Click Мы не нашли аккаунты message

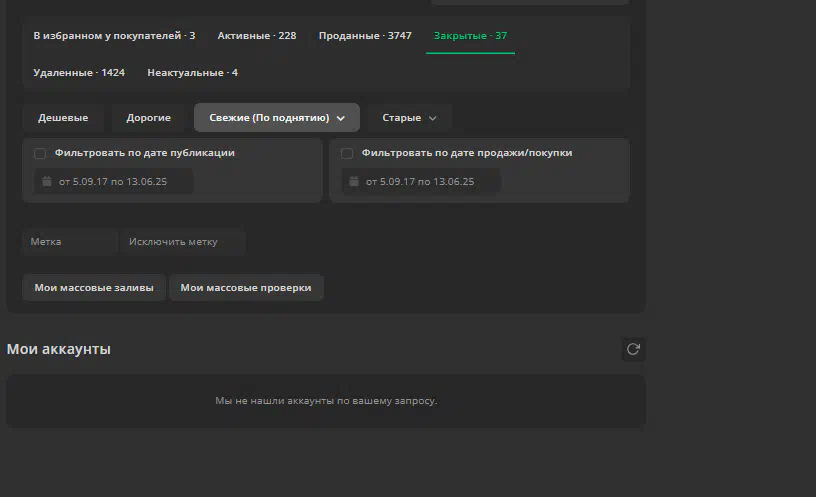click(x=326, y=401)
